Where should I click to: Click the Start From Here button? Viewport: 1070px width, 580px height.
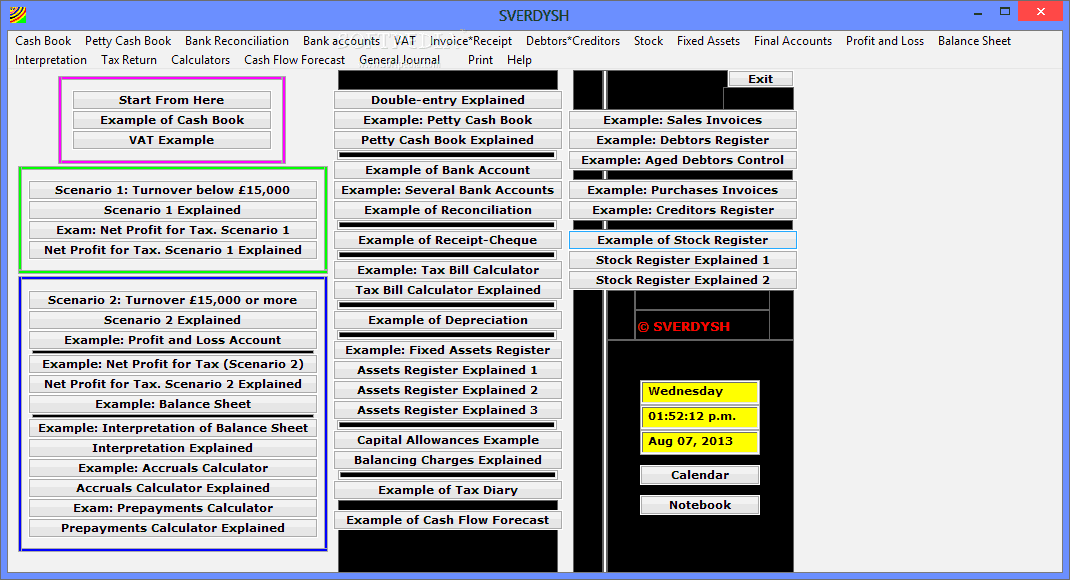[x=172, y=100]
